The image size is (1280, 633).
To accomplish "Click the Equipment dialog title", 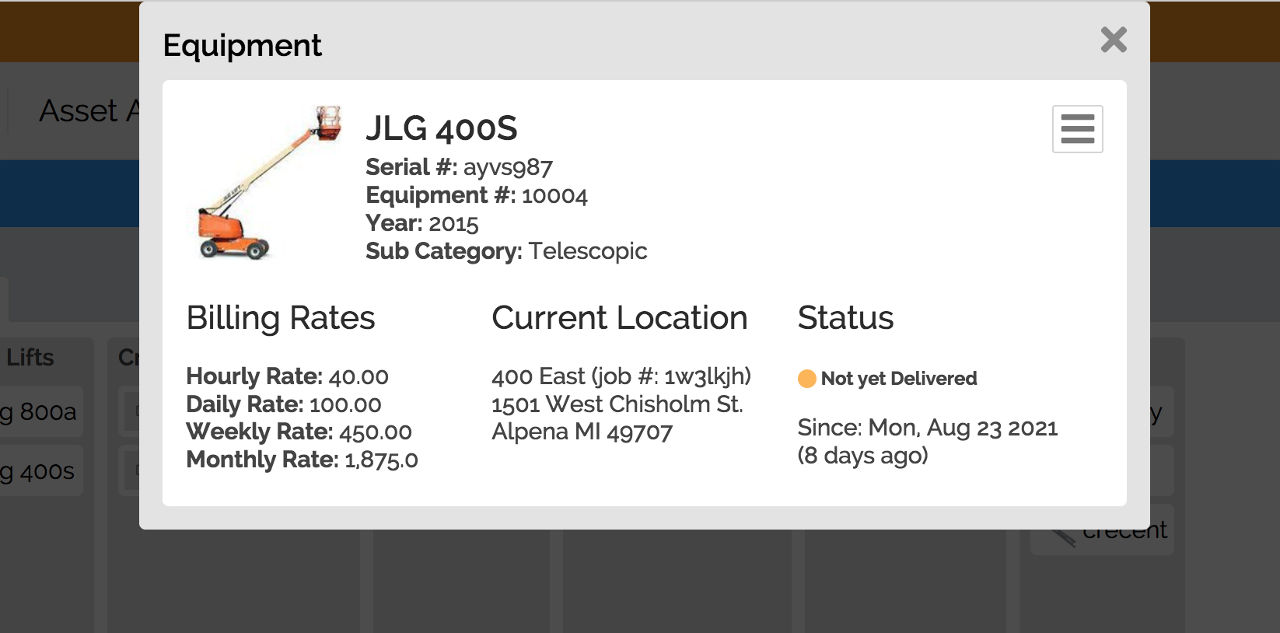I will tap(242, 45).
